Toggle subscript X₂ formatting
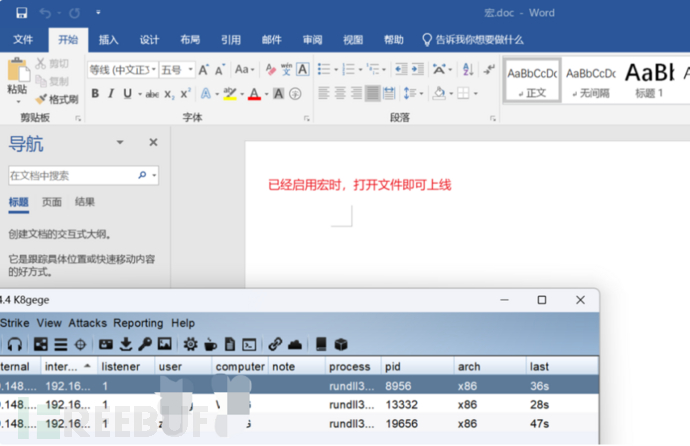 point(169,94)
